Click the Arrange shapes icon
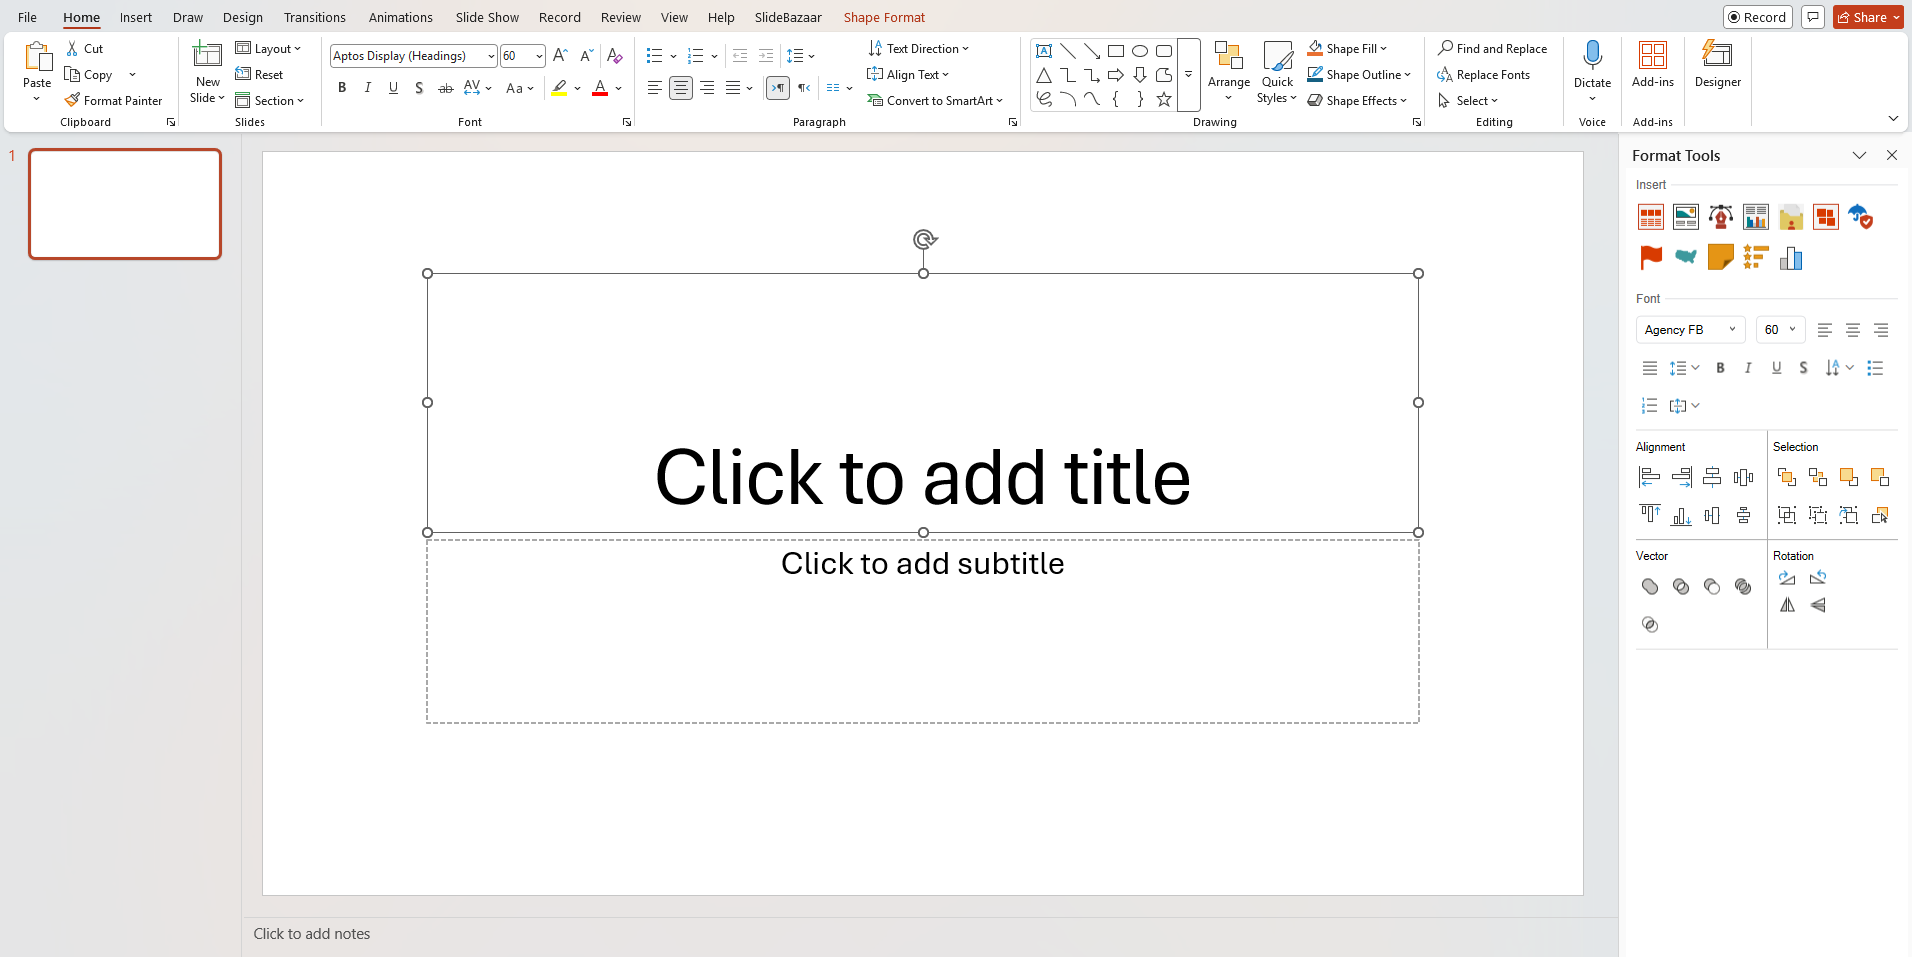The width and height of the screenshot is (1912, 957). coord(1228,56)
